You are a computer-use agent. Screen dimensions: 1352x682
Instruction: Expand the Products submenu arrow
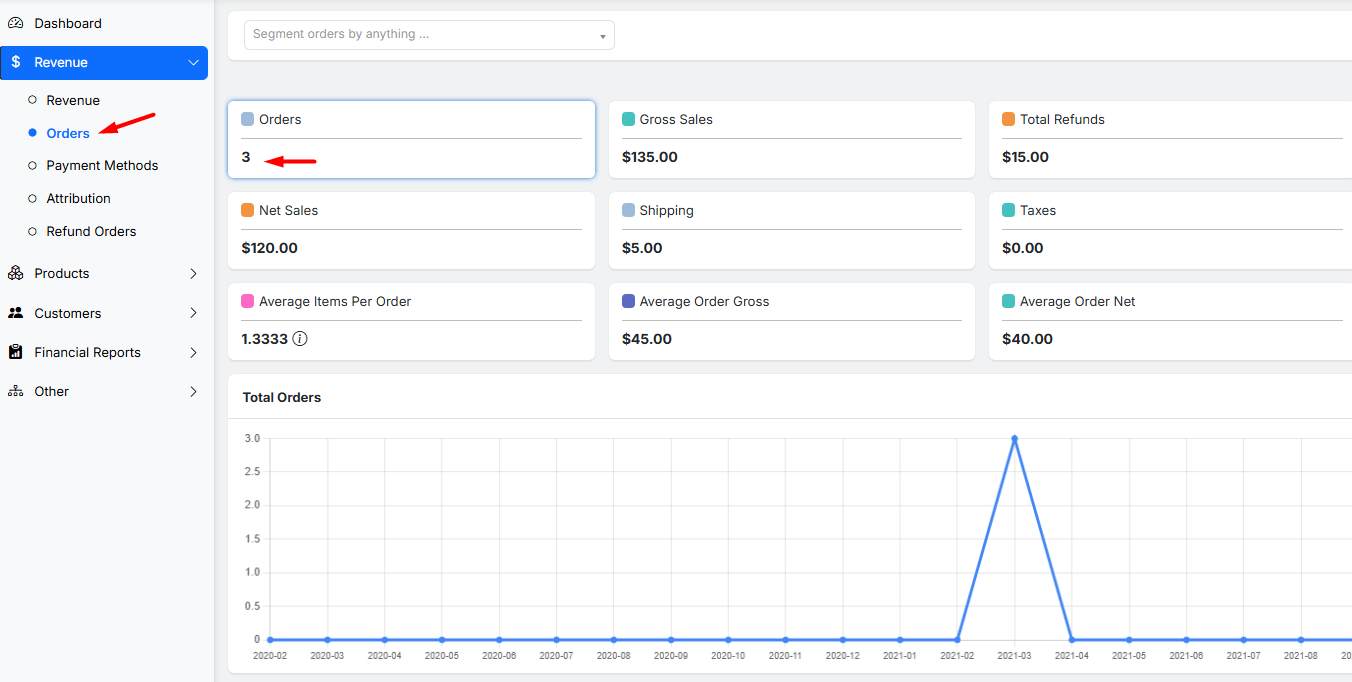[194, 273]
